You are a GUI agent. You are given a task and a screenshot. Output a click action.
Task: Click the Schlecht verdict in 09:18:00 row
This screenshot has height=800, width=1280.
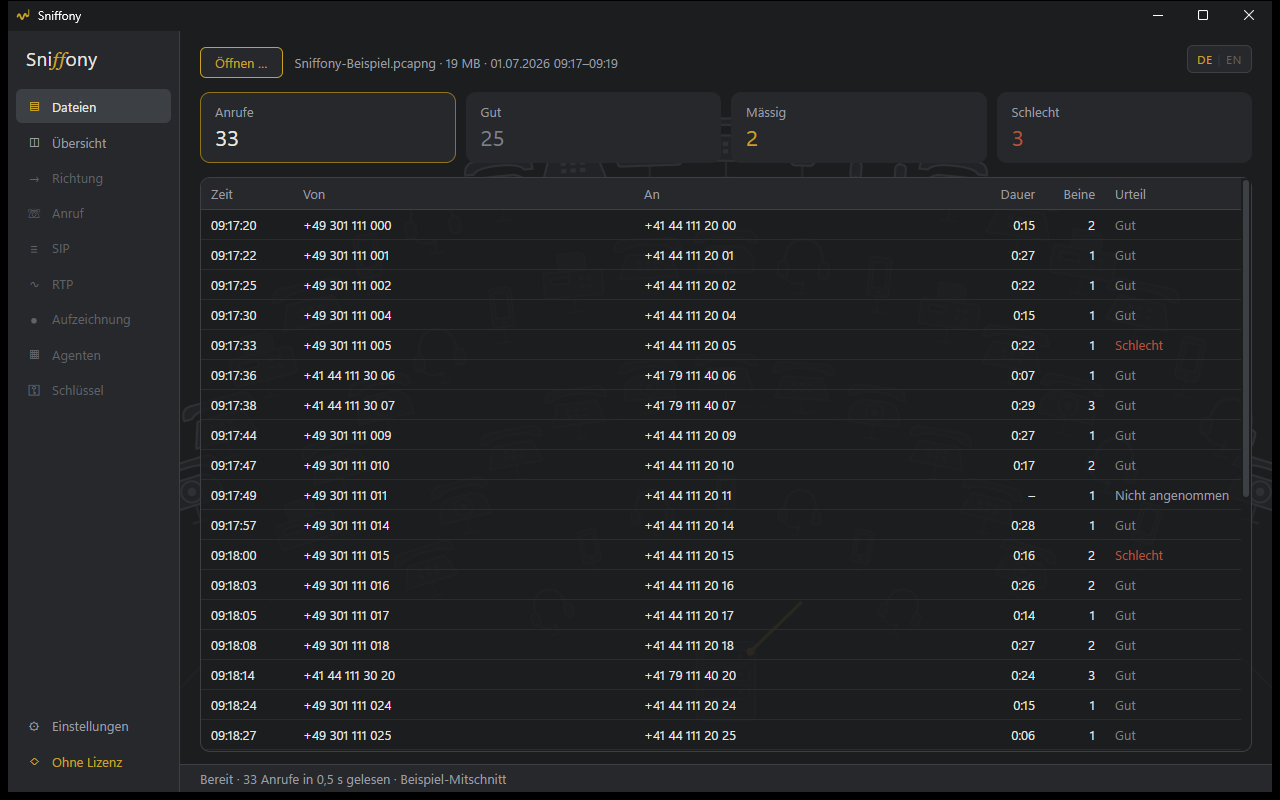(1139, 555)
